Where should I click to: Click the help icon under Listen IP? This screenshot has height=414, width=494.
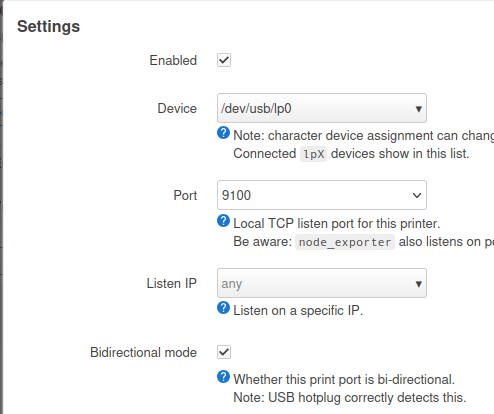[x=223, y=308]
